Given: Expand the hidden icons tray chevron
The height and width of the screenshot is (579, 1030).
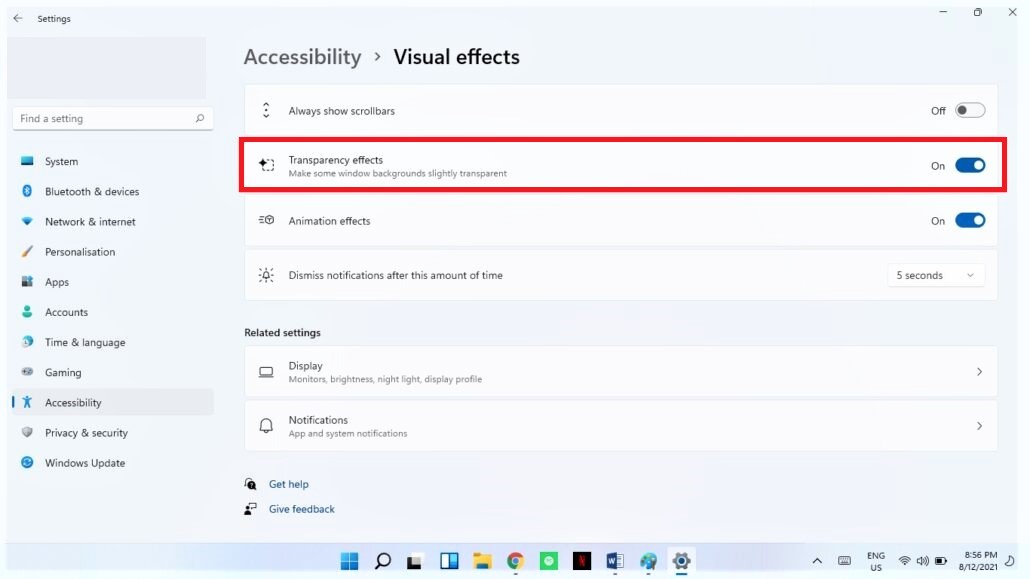Looking at the screenshot, I should [817, 561].
